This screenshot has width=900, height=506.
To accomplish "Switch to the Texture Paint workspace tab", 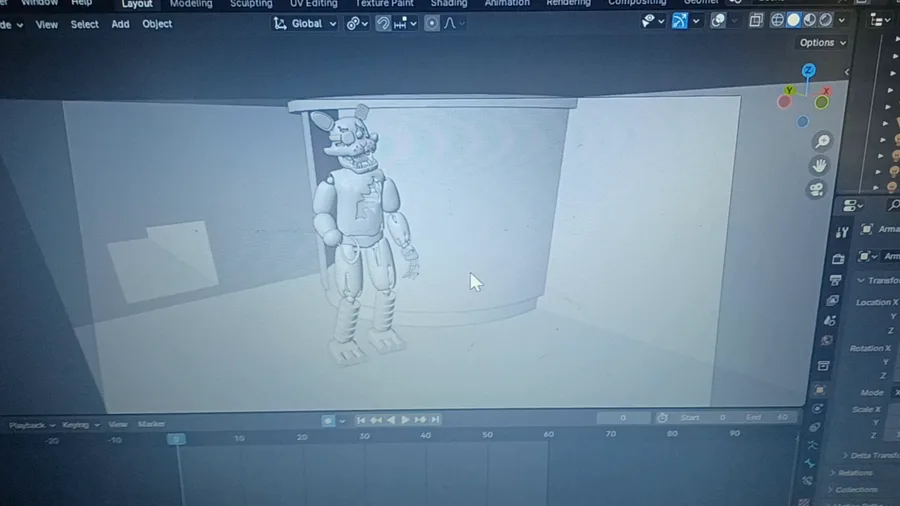I will pos(384,3).
